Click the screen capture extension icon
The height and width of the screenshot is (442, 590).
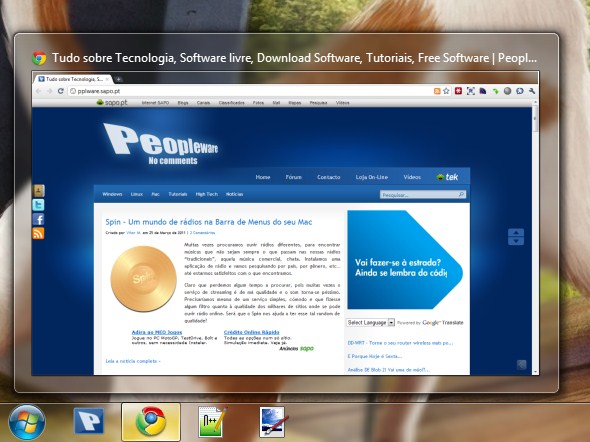tap(470, 91)
